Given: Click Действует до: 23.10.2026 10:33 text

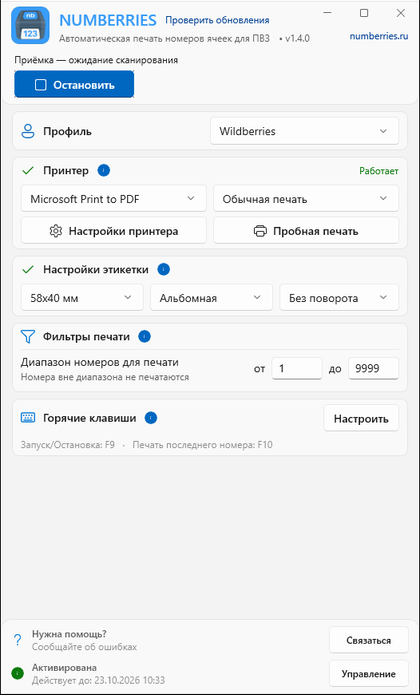Looking at the screenshot, I should pos(98,680).
